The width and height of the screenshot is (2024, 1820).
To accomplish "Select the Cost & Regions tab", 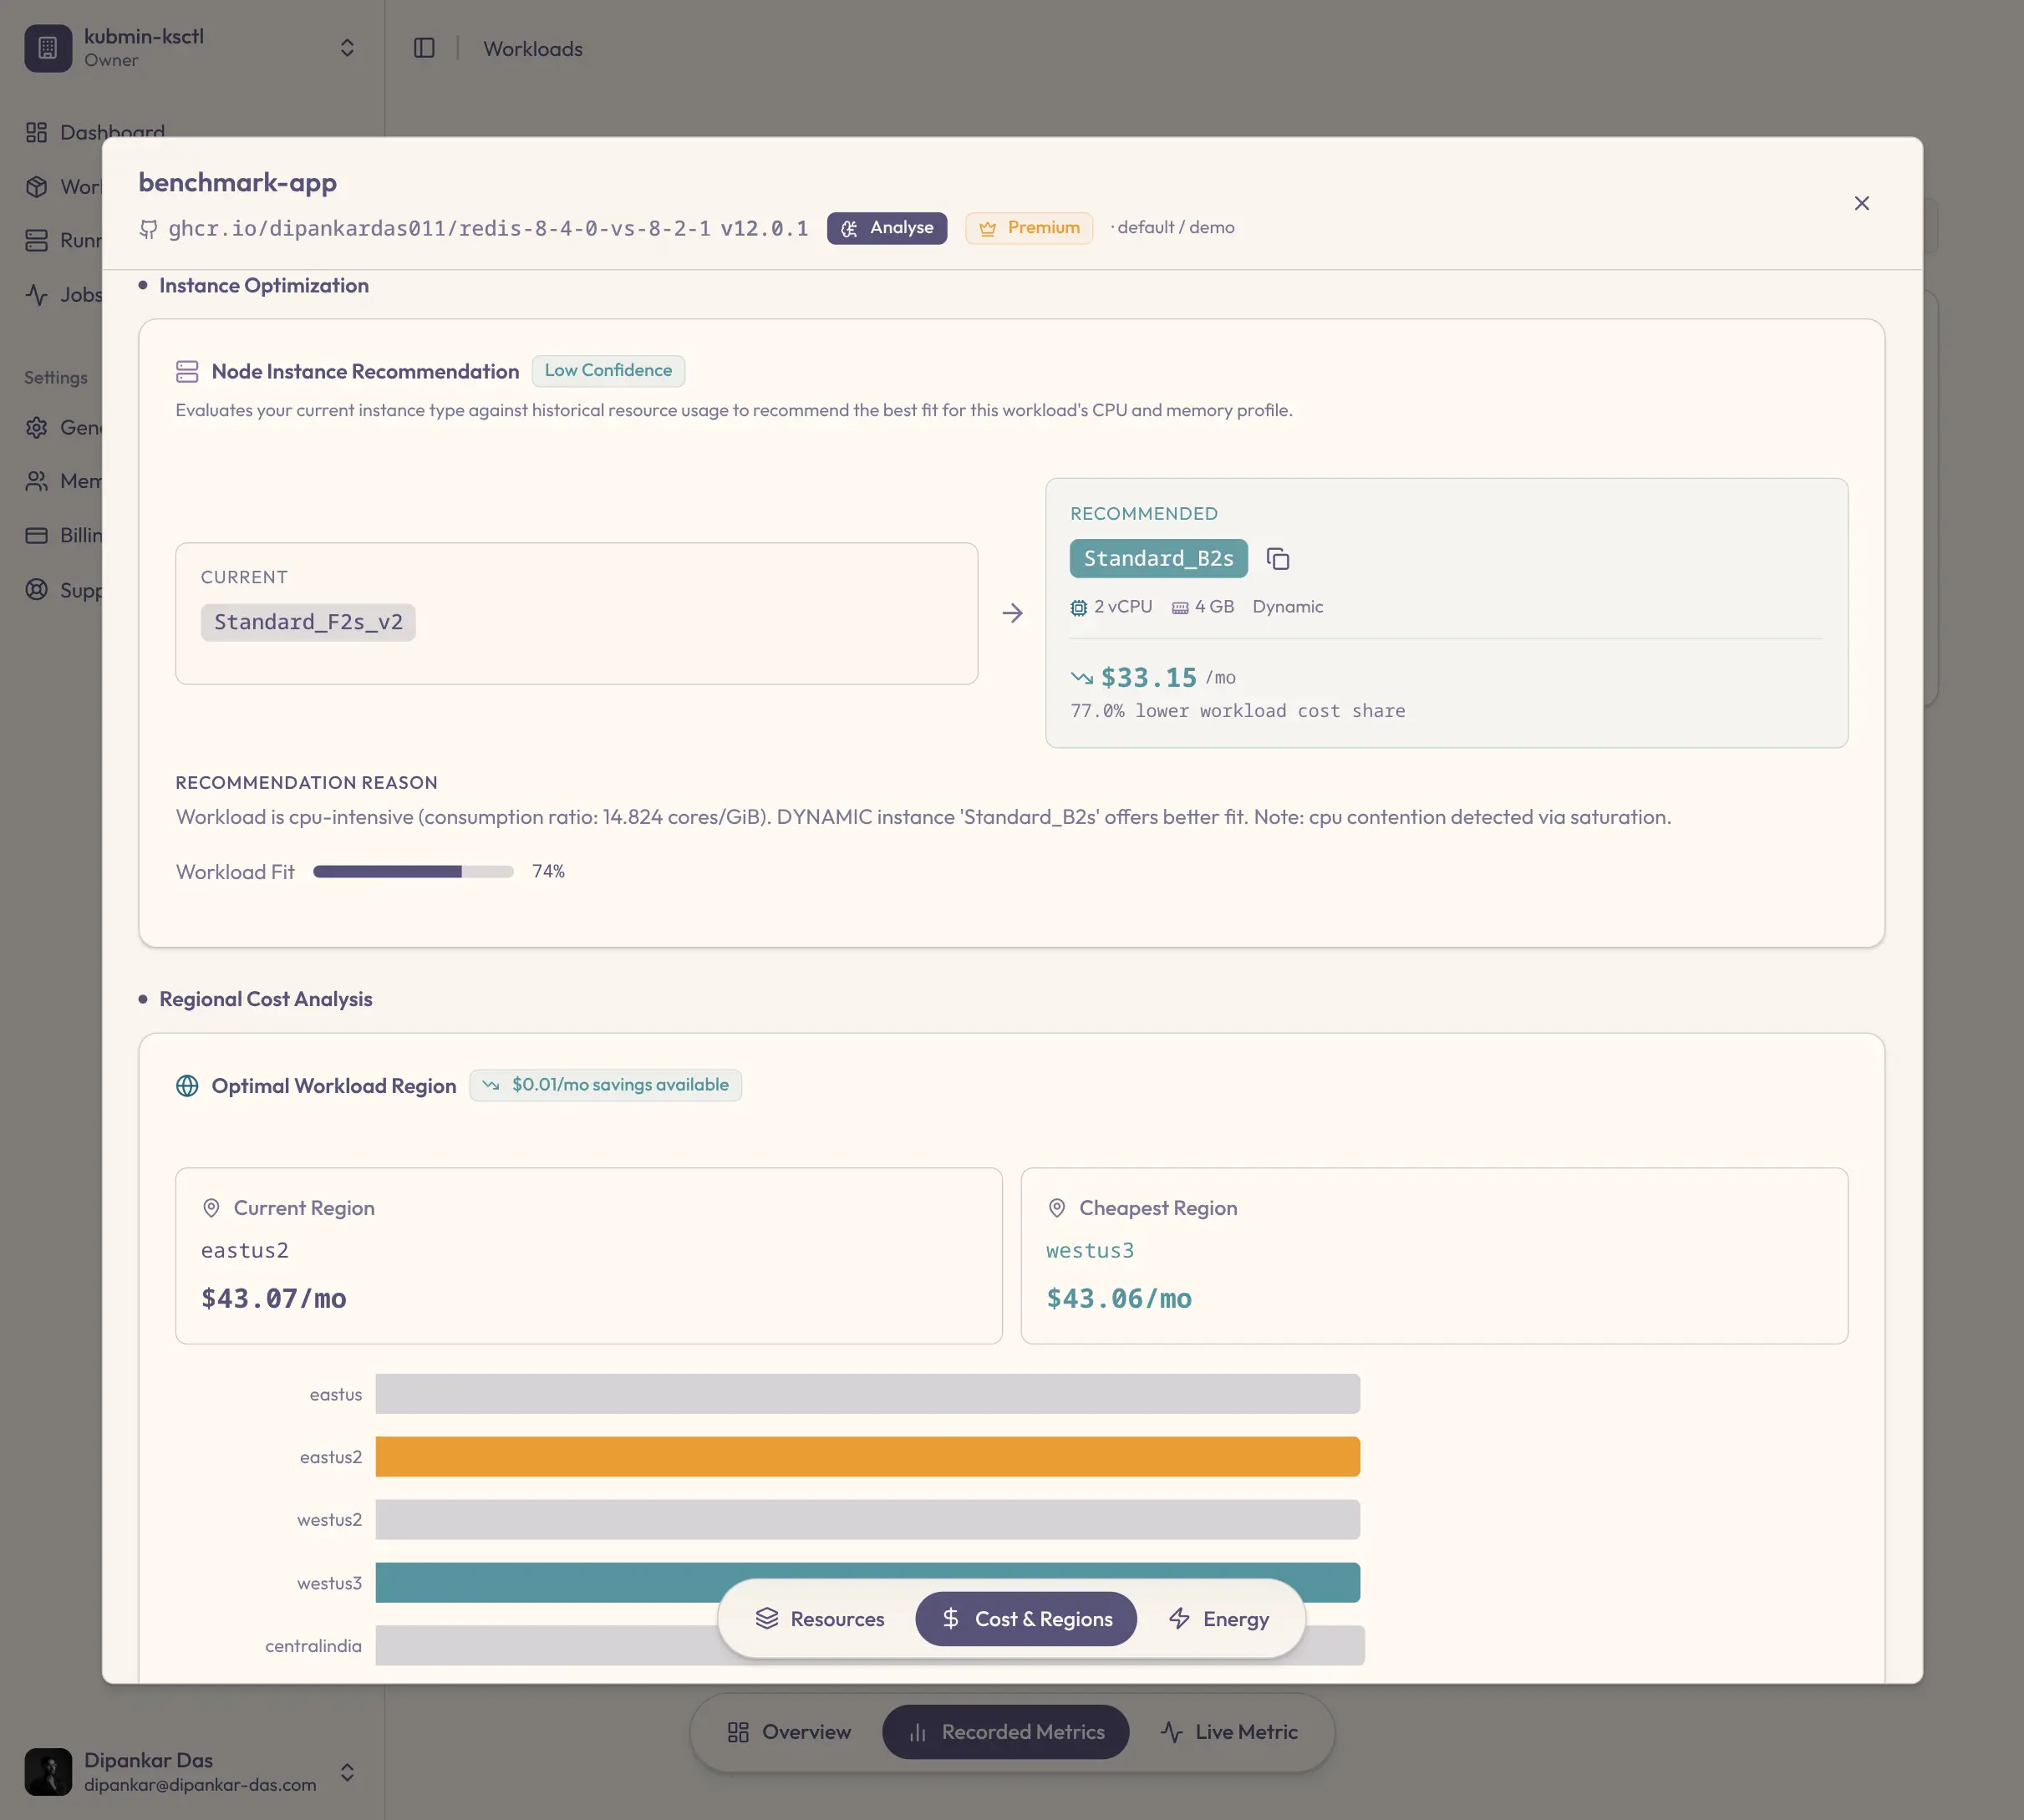I will tap(1026, 1619).
